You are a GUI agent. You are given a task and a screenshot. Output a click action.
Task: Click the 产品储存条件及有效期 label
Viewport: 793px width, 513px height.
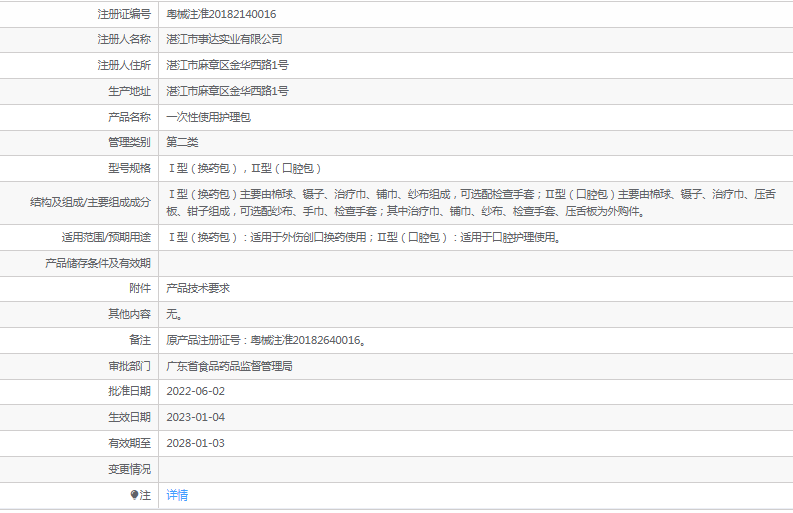(x=98, y=264)
